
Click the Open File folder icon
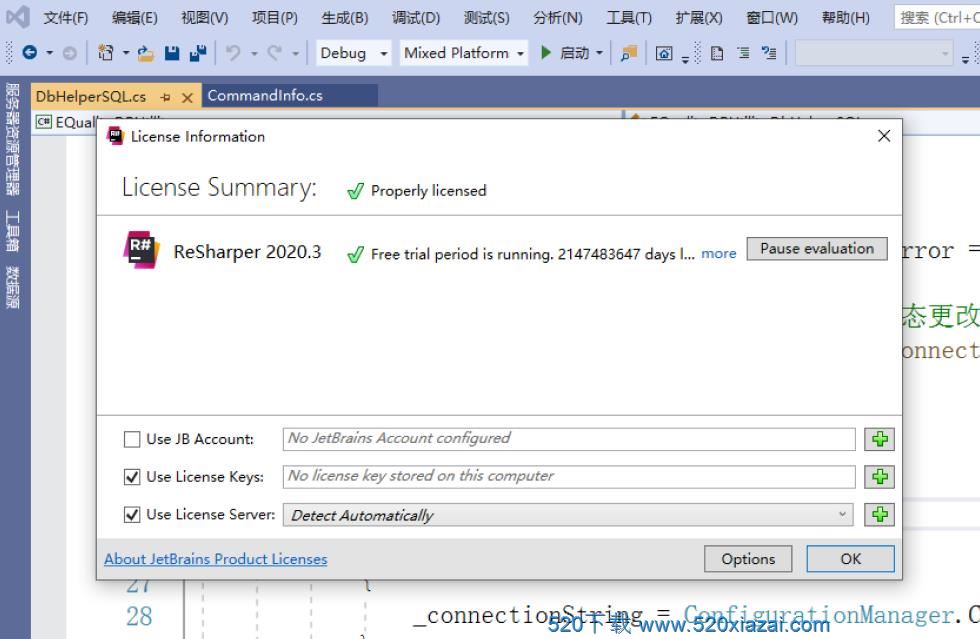tap(146, 53)
